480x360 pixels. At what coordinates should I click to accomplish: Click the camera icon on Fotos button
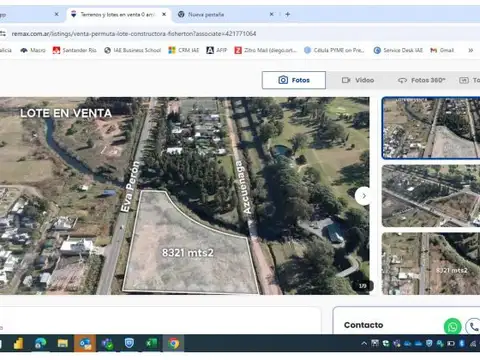tap(283, 80)
